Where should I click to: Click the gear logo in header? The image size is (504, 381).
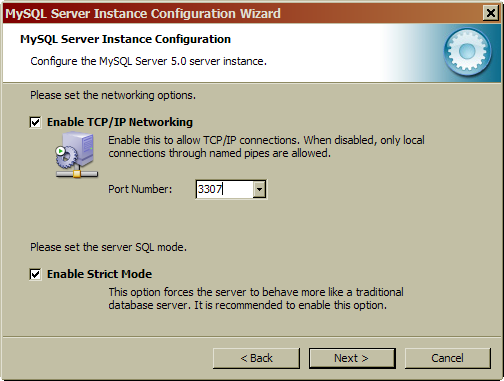coord(467,52)
